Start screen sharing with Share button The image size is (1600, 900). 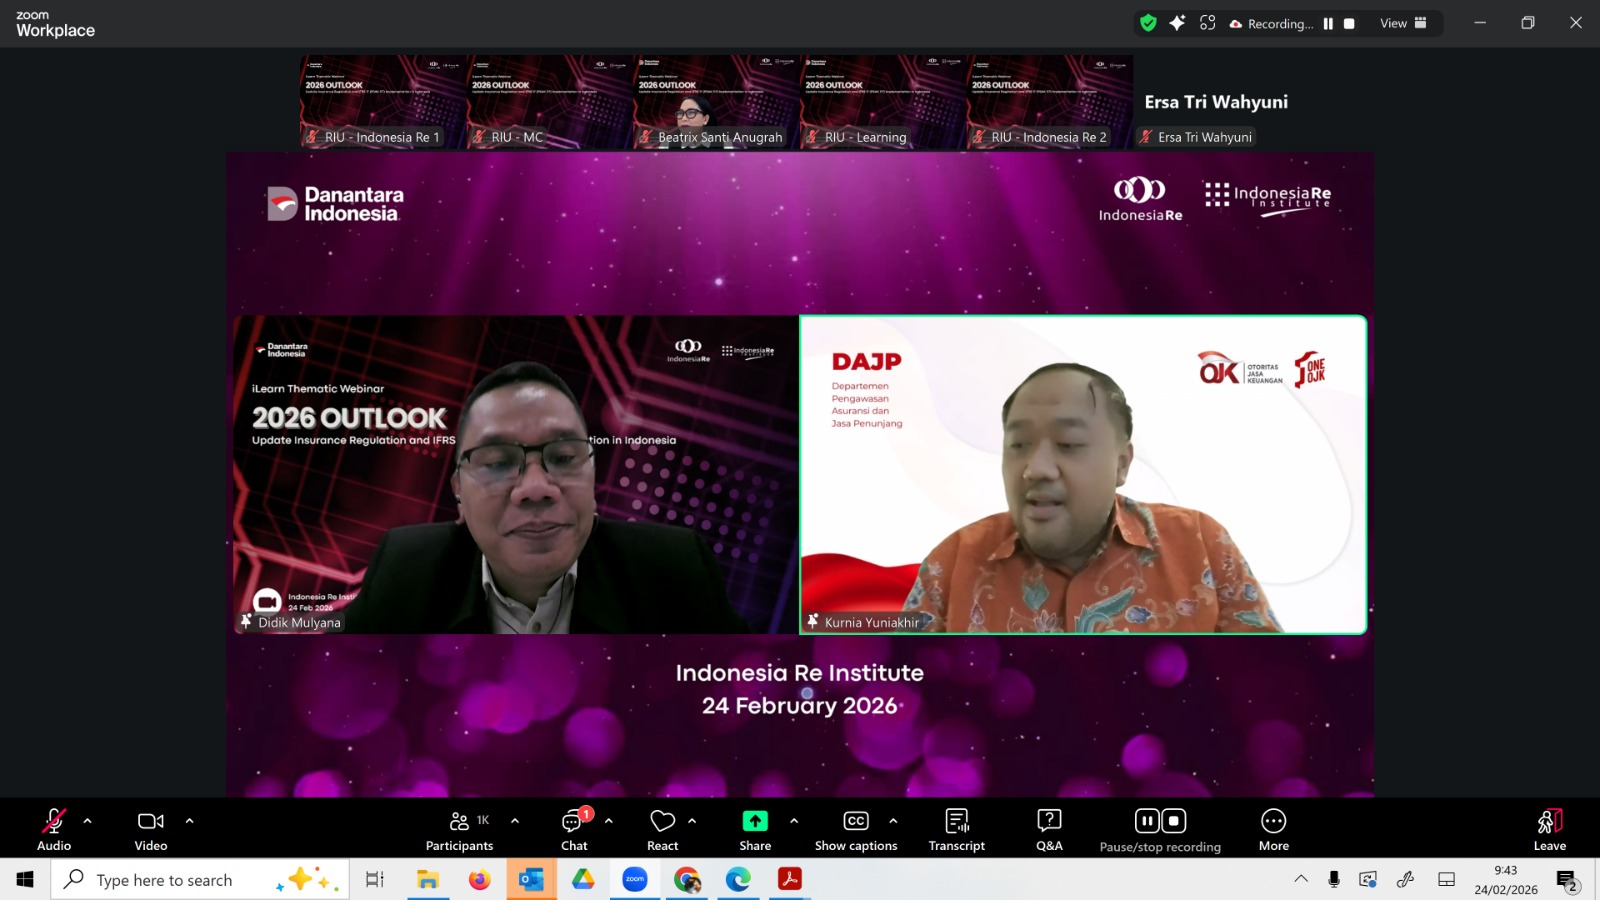point(755,830)
